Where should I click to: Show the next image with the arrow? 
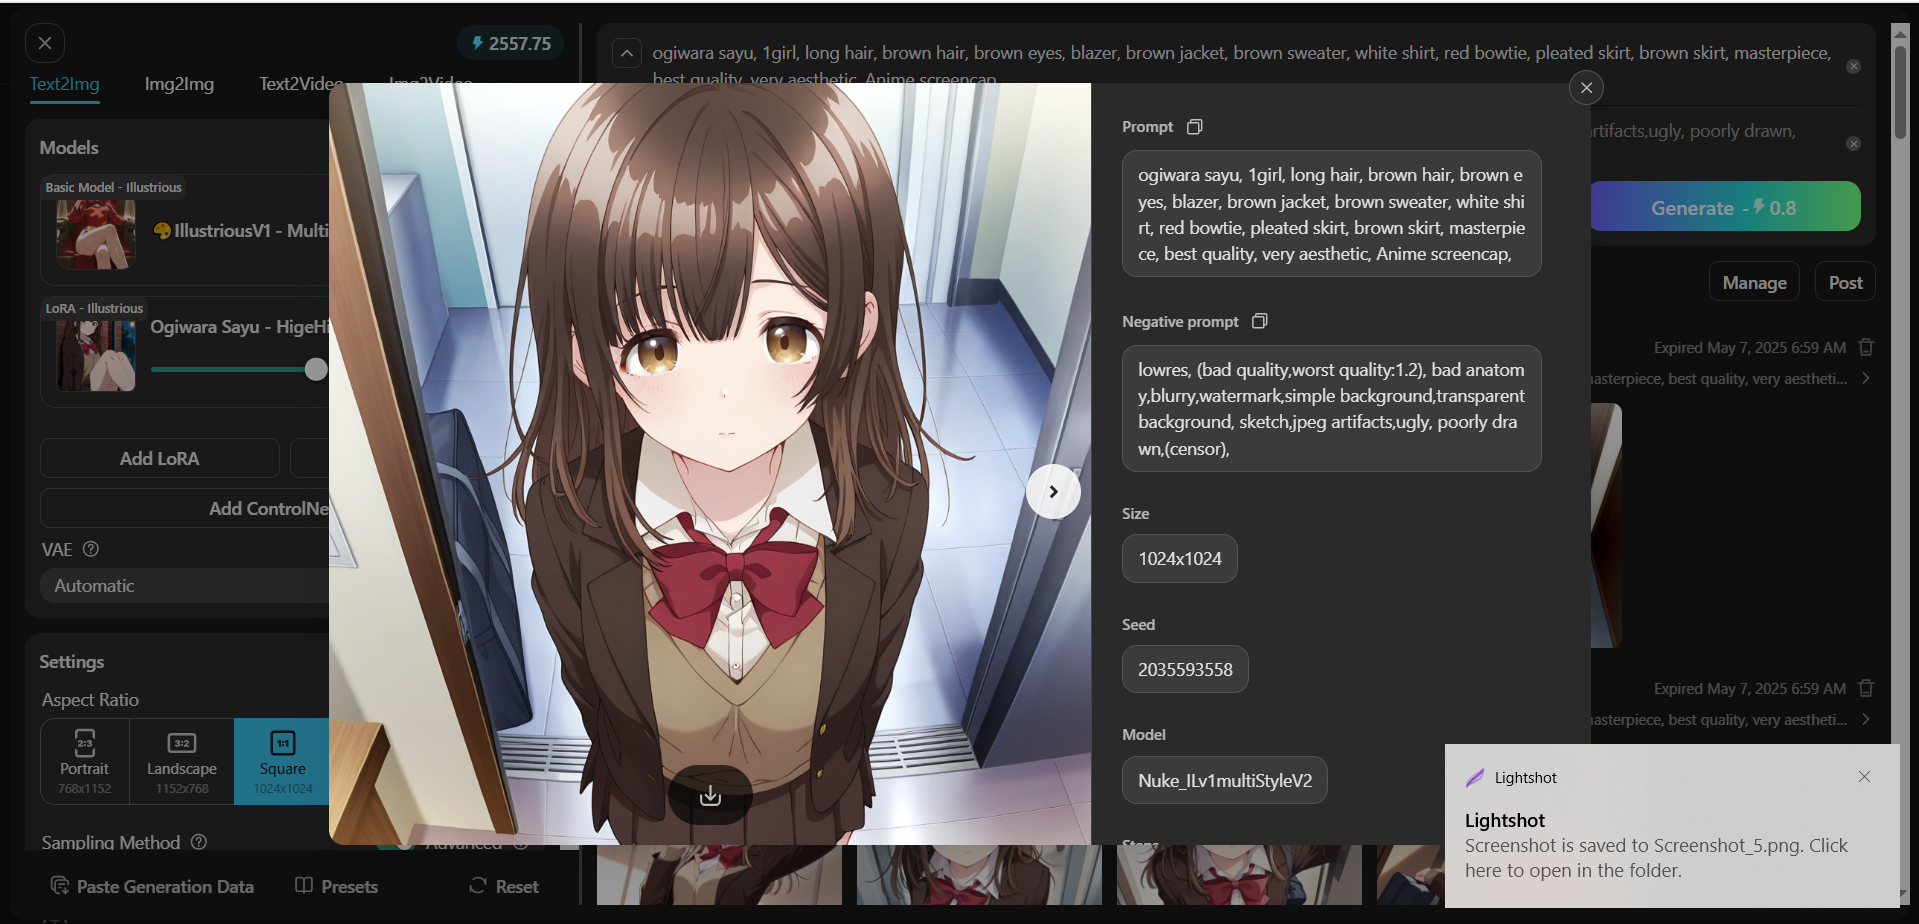pyautogui.click(x=1053, y=491)
